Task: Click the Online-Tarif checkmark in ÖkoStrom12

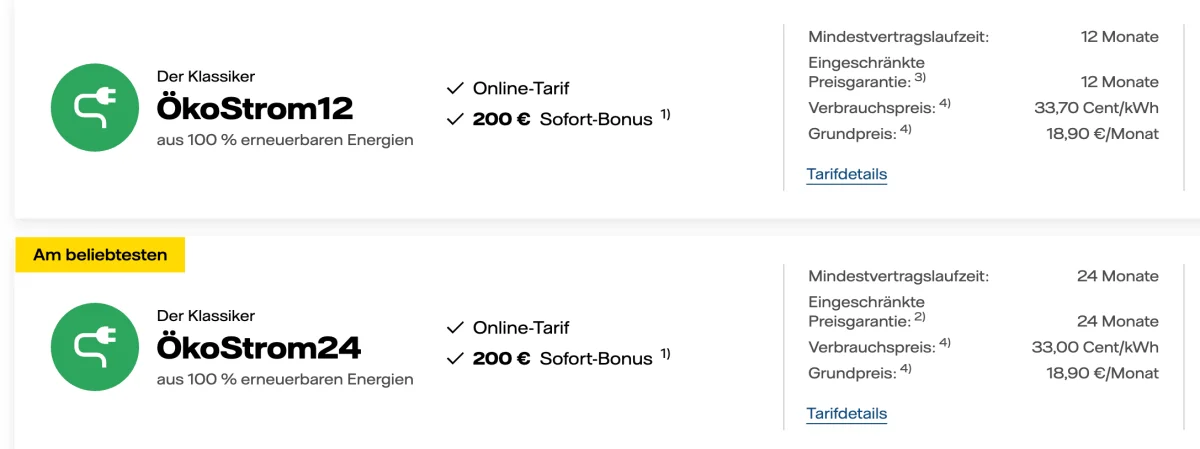Action: [x=456, y=89]
